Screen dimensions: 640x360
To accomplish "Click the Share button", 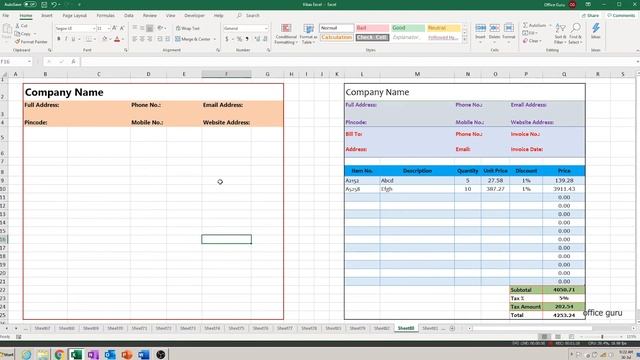I will (x=590, y=16).
